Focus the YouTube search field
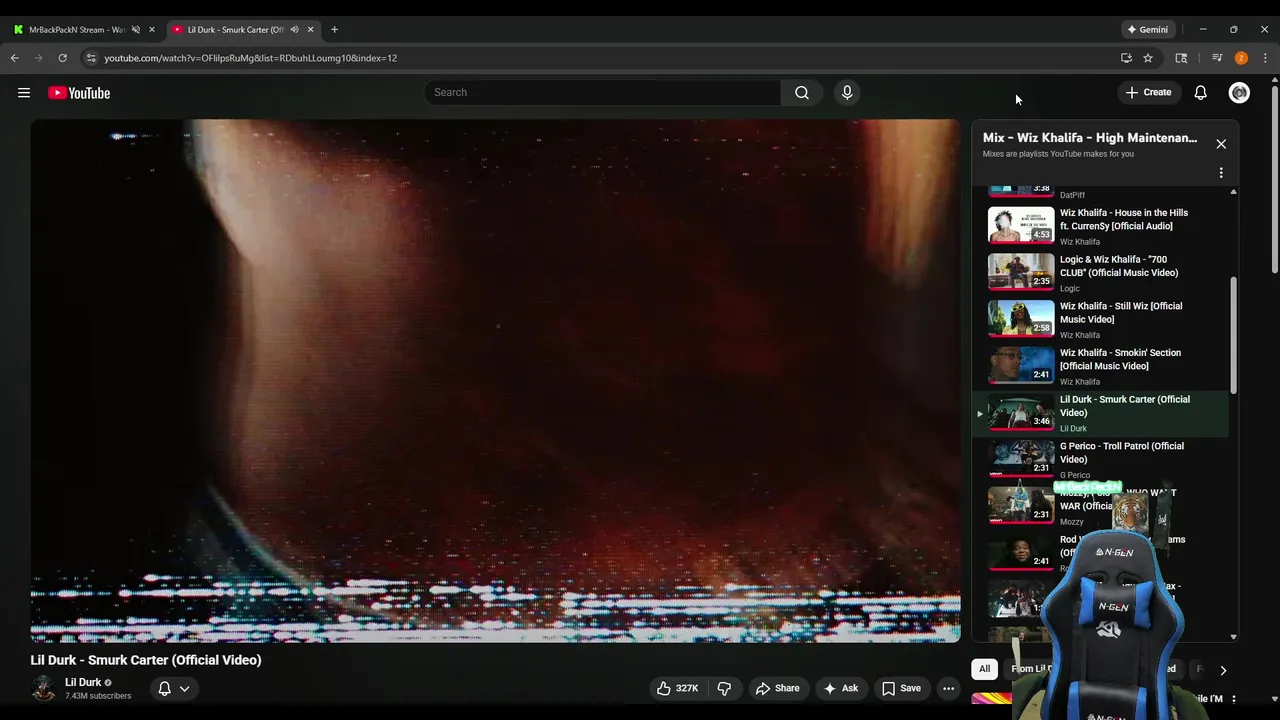 [602, 92]
